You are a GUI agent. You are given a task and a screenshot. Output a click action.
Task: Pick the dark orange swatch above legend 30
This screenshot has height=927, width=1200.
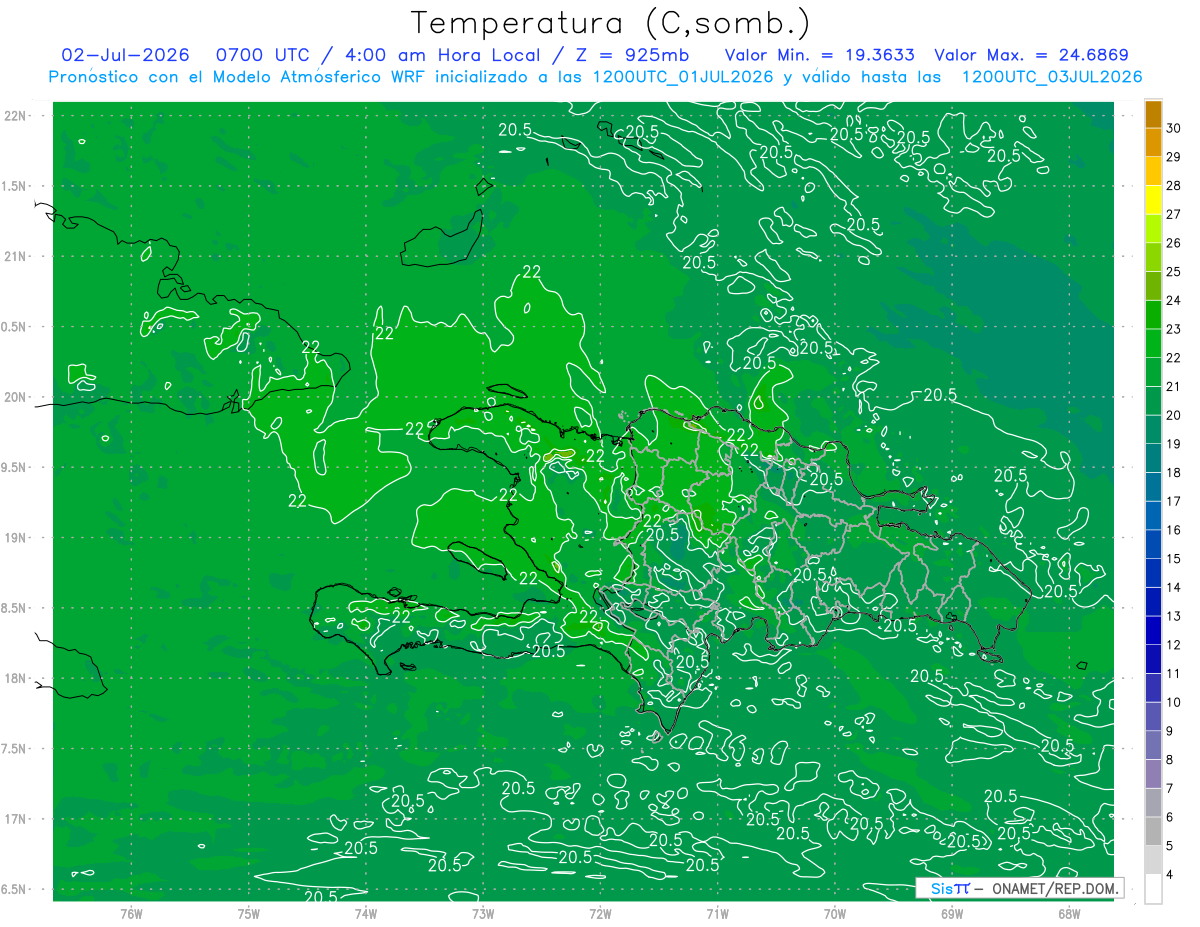click(1154, 114)
